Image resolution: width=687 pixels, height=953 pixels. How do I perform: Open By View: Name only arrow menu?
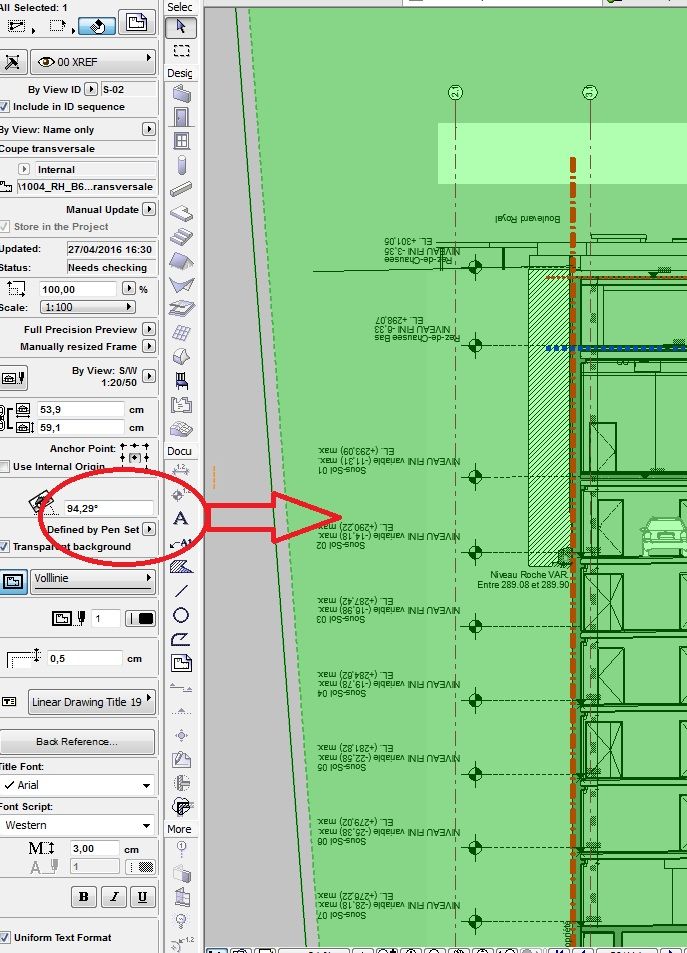(x=149, y=129)
